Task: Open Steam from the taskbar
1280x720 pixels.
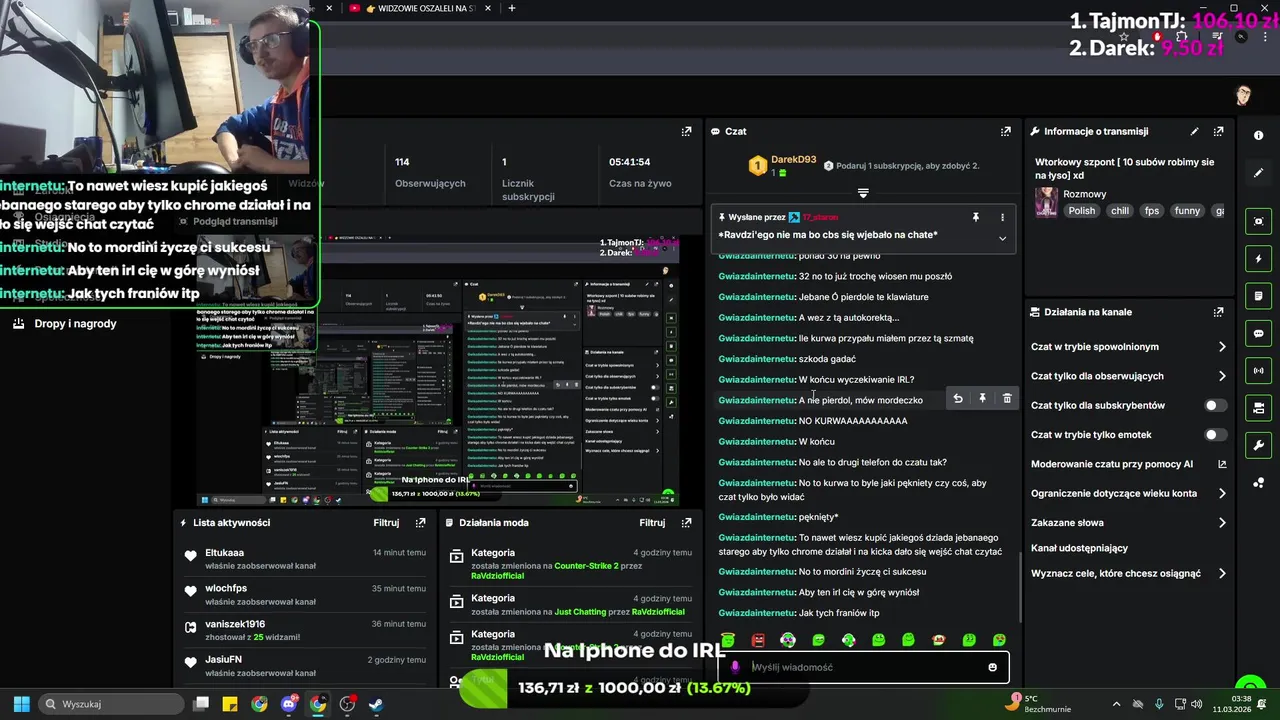Action: [x=376, y=704]
